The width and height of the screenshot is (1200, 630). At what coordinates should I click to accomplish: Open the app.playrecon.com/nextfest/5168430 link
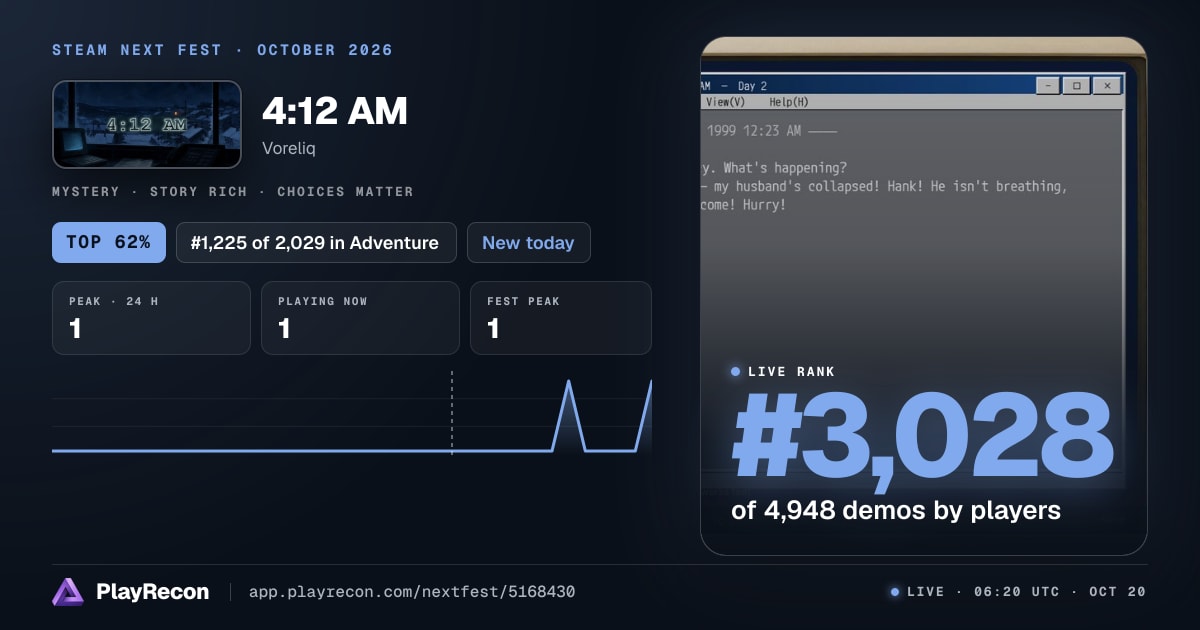pos(411,592)
